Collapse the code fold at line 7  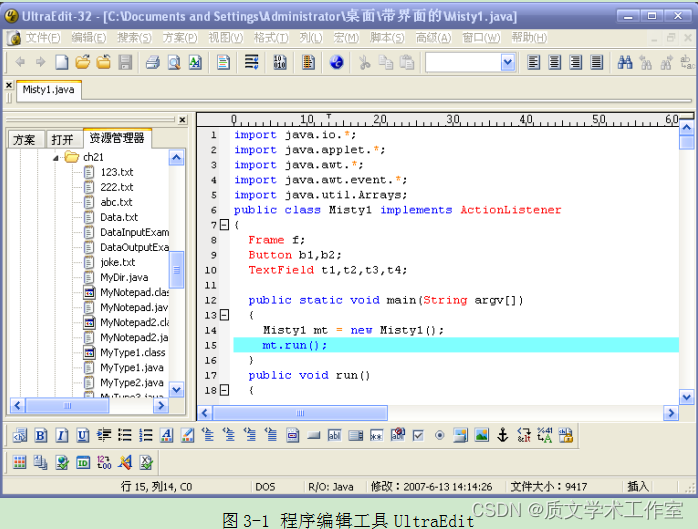point(224,225)
